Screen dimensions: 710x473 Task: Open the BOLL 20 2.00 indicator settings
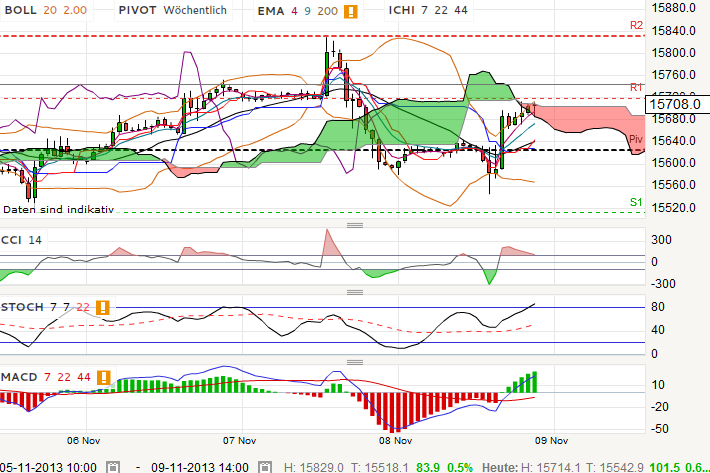(x=46, y=10)
